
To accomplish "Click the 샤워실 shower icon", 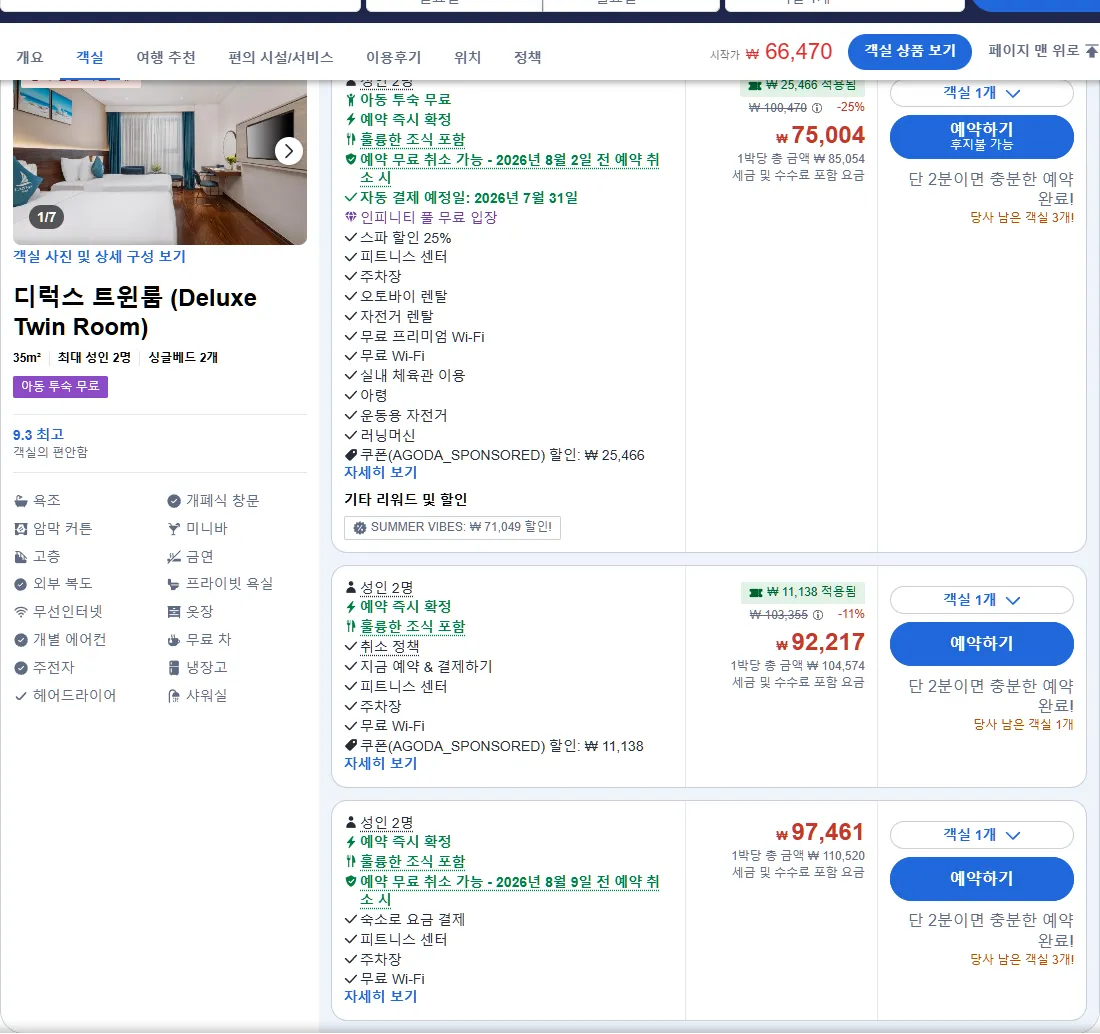I will [x=174, y=696].
